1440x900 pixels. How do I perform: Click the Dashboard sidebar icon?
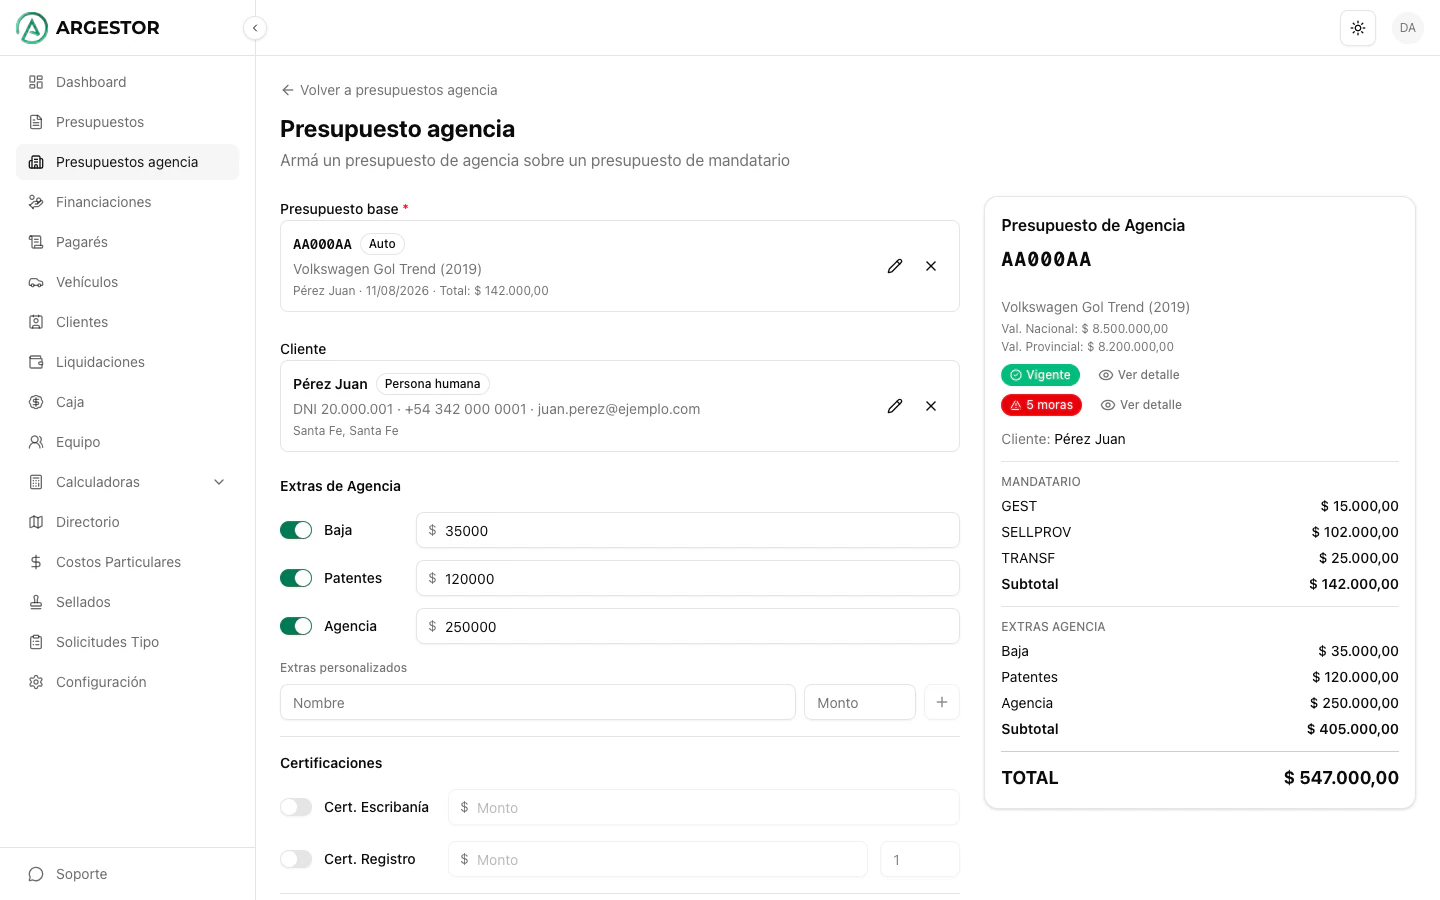pyautogui.click(x=36, y=82)
